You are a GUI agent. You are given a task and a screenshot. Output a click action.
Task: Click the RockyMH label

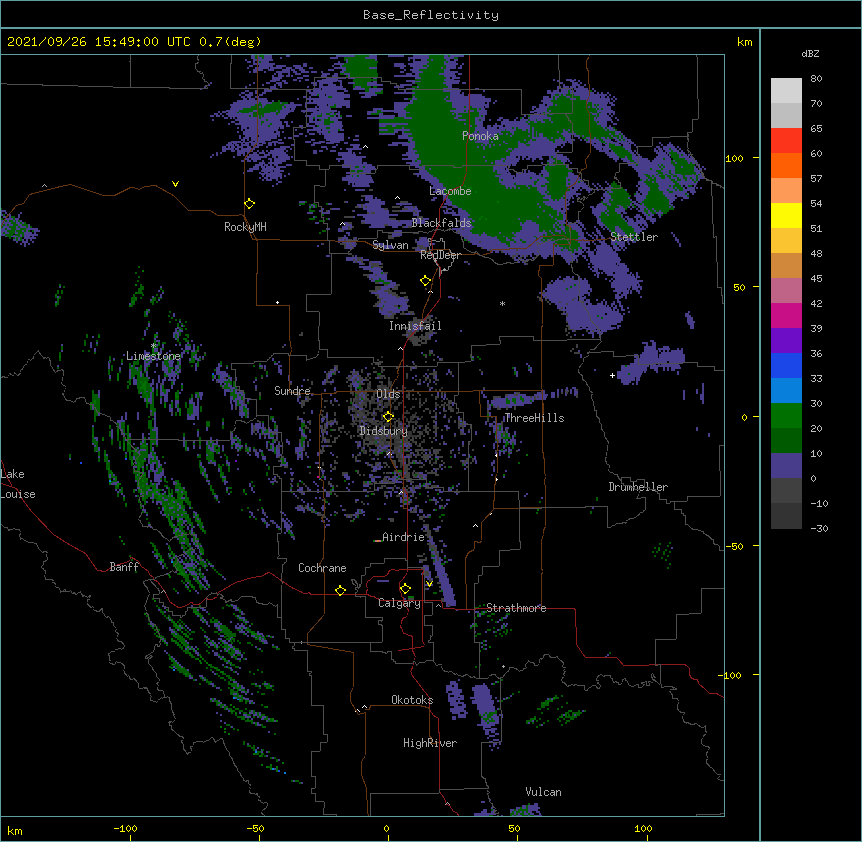[245, 227]
